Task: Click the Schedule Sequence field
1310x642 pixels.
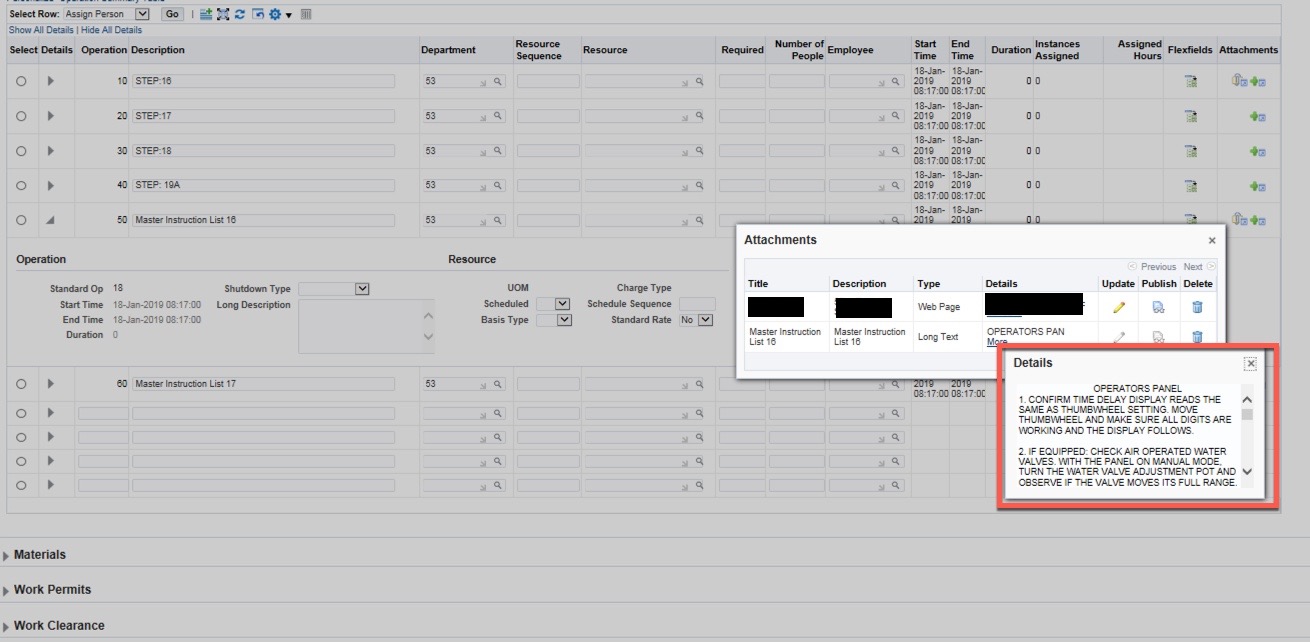Action: click(x=697, y=304)
